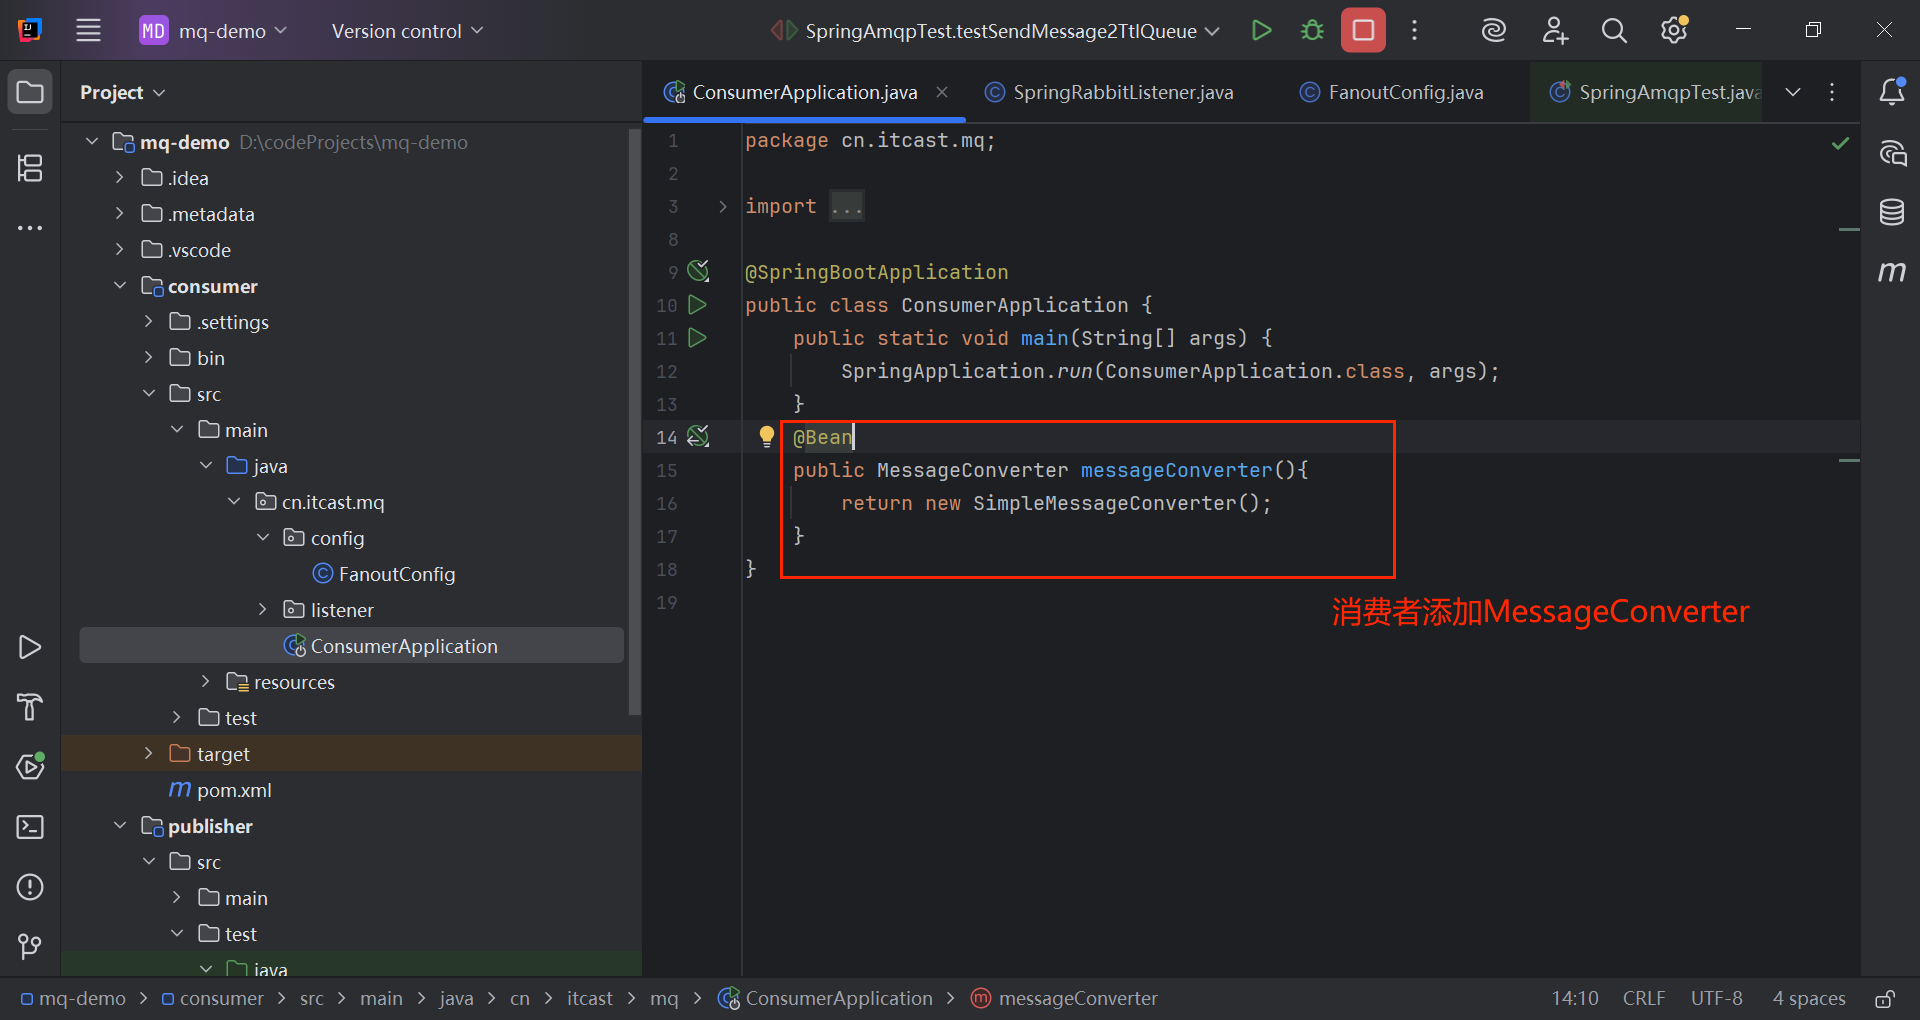The height and width of the screenshot is (1020, 1920).
Task: Open the Git tool window icon
Action: click(30, 946)
